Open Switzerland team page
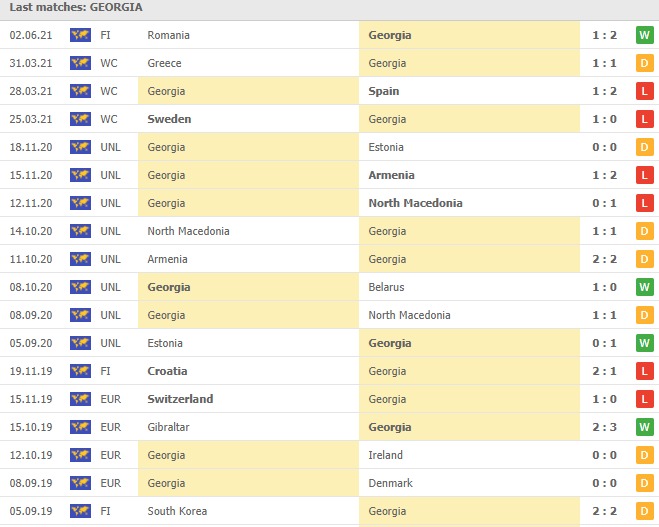The height and width of the screenshot is (527, 659). click(x=180, y=399)
